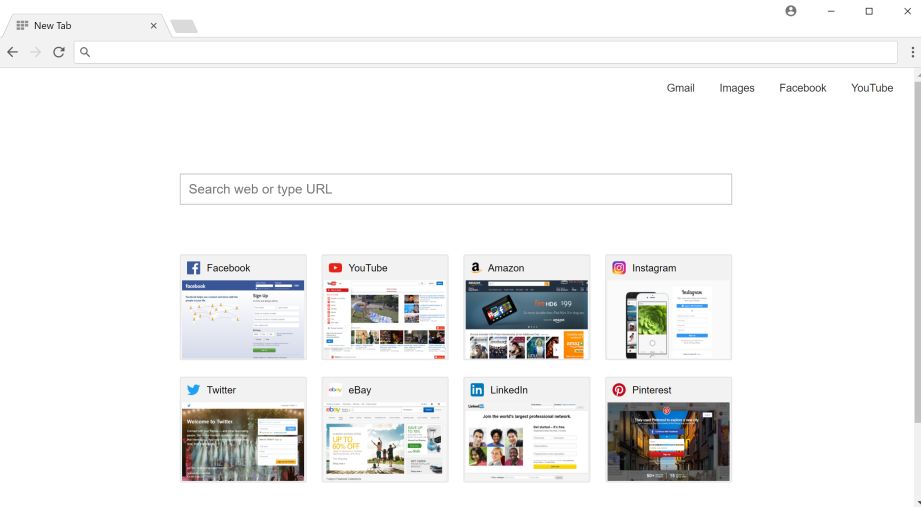Open the three-dot browser menu
Screen dimensions: 921x507
(x=912, y=52)
